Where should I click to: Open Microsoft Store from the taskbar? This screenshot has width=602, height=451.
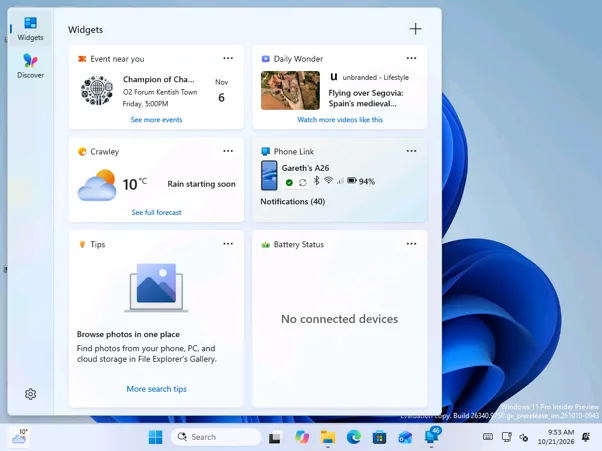click(379, 437)
